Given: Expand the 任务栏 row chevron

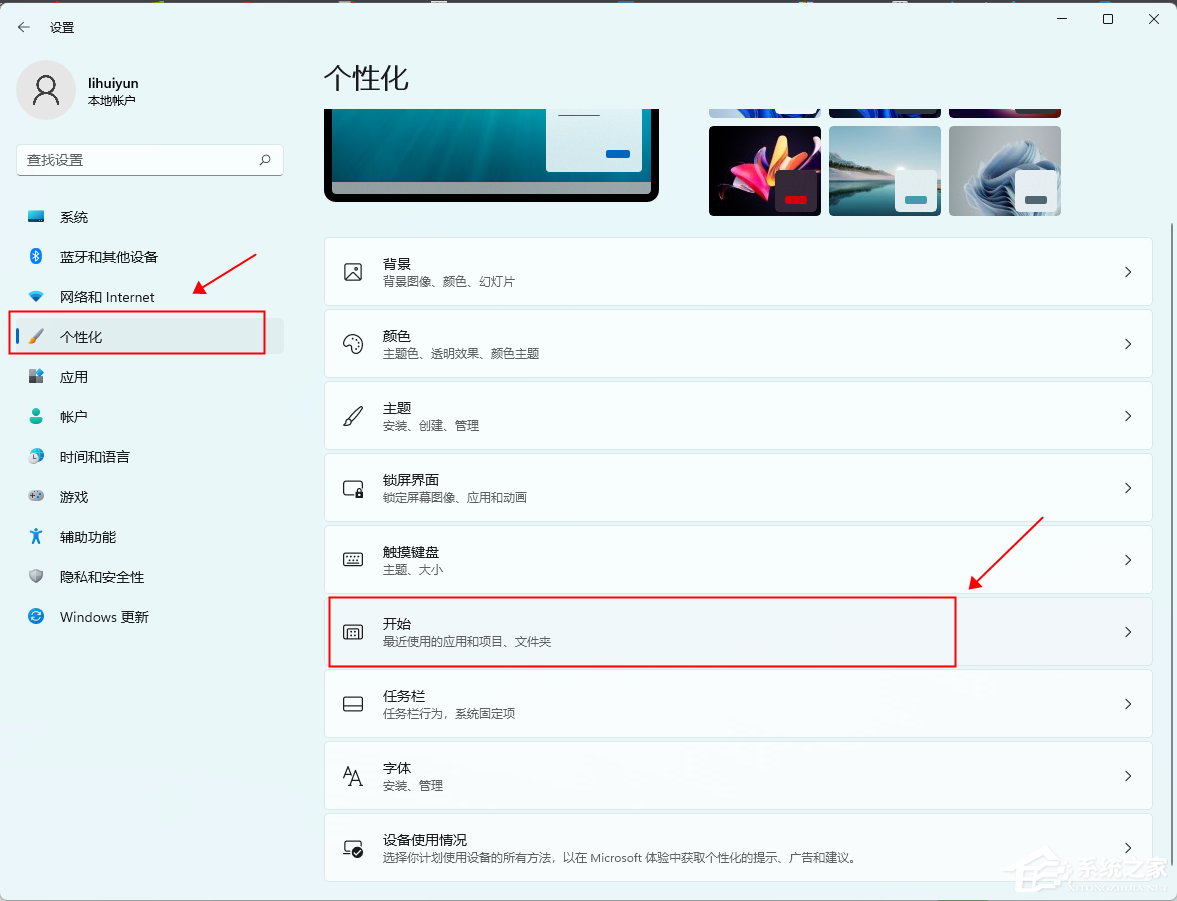Looking at the screenshot, I should 1127,704.
